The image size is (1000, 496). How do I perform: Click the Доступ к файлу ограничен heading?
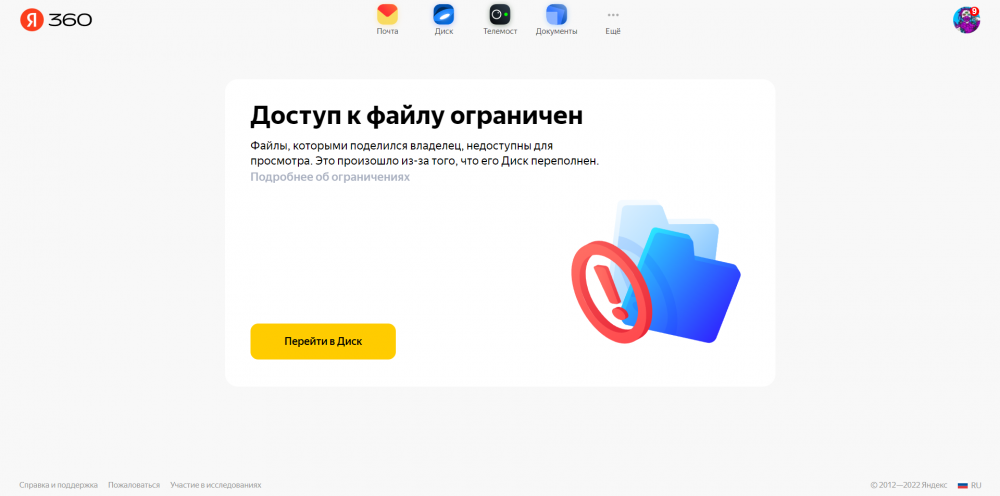pos(416,115)
